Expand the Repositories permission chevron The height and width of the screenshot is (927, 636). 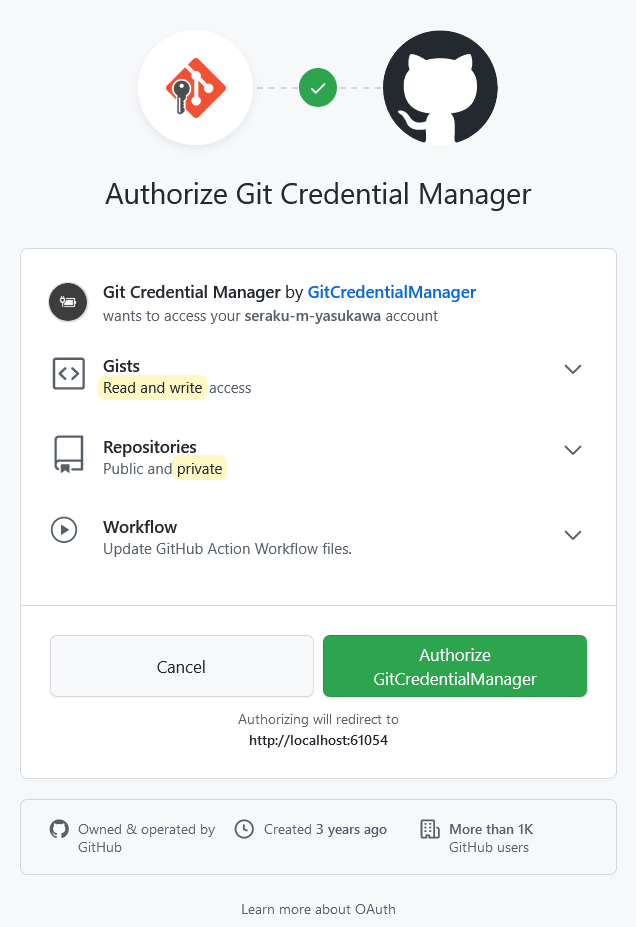(x=573, y=450)
